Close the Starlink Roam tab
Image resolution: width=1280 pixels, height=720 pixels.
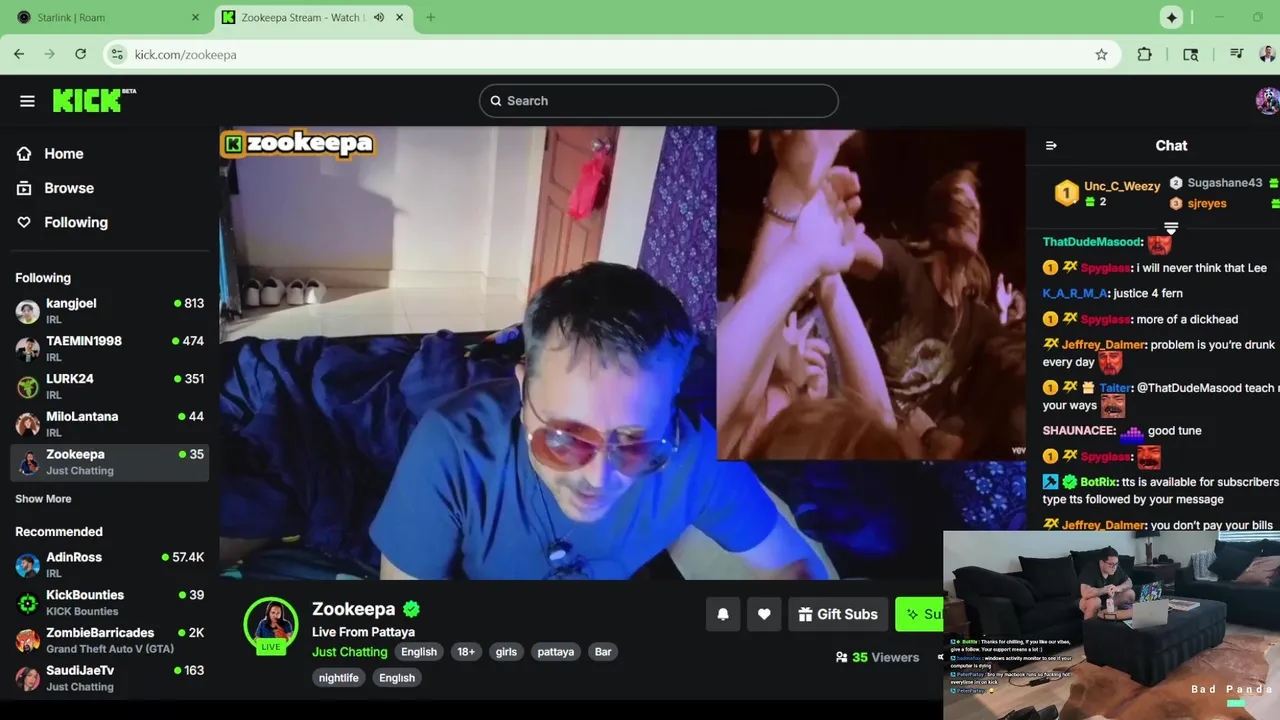[195, 17]
